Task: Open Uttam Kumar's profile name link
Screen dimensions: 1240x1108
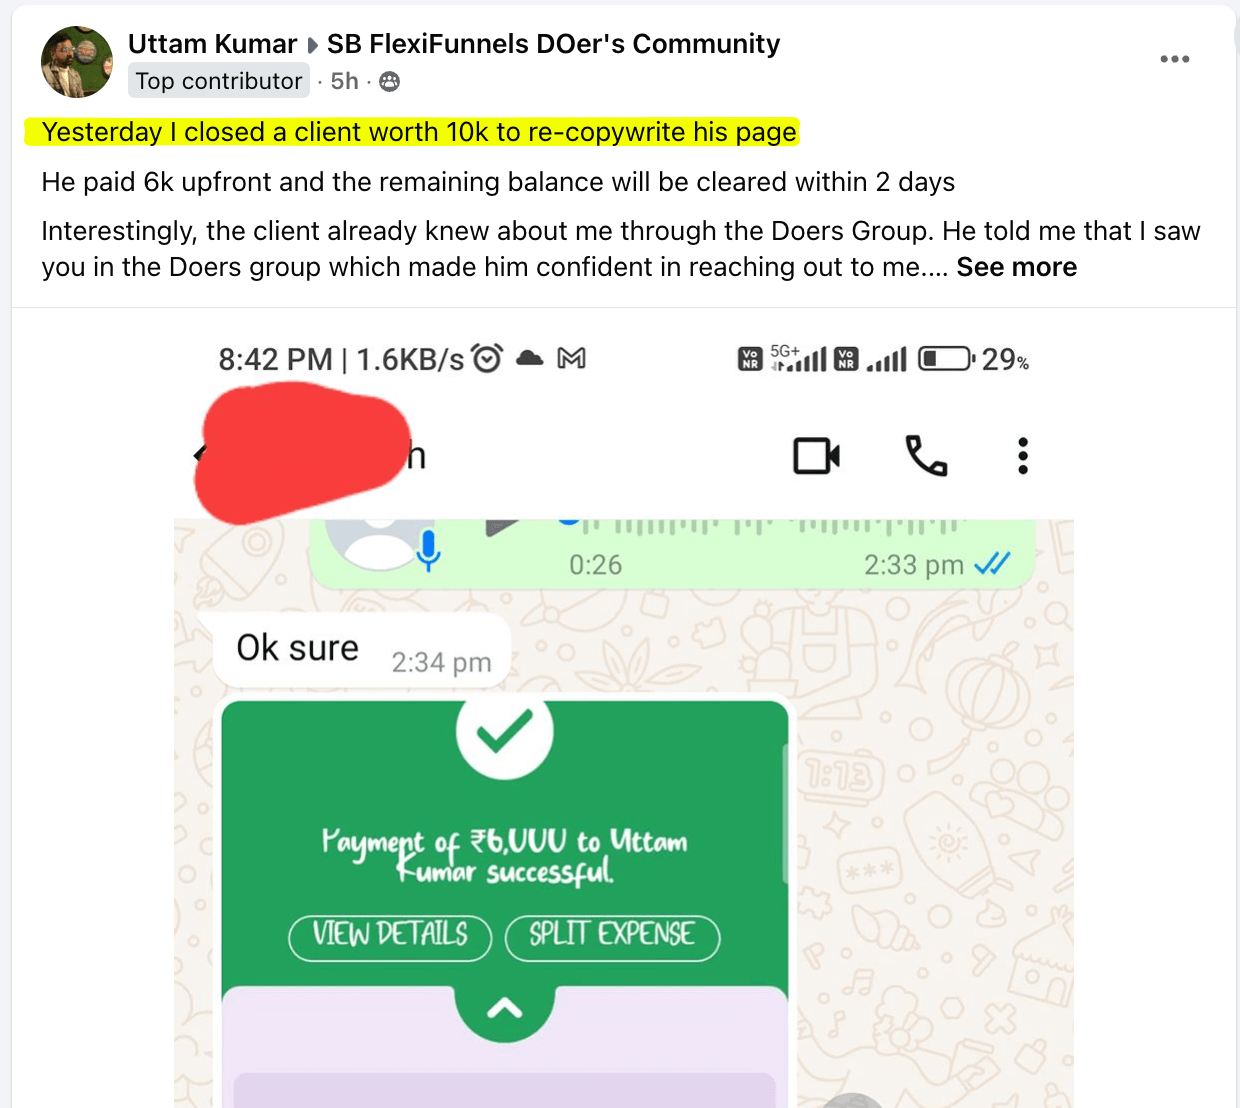Action: click(212, 44)
